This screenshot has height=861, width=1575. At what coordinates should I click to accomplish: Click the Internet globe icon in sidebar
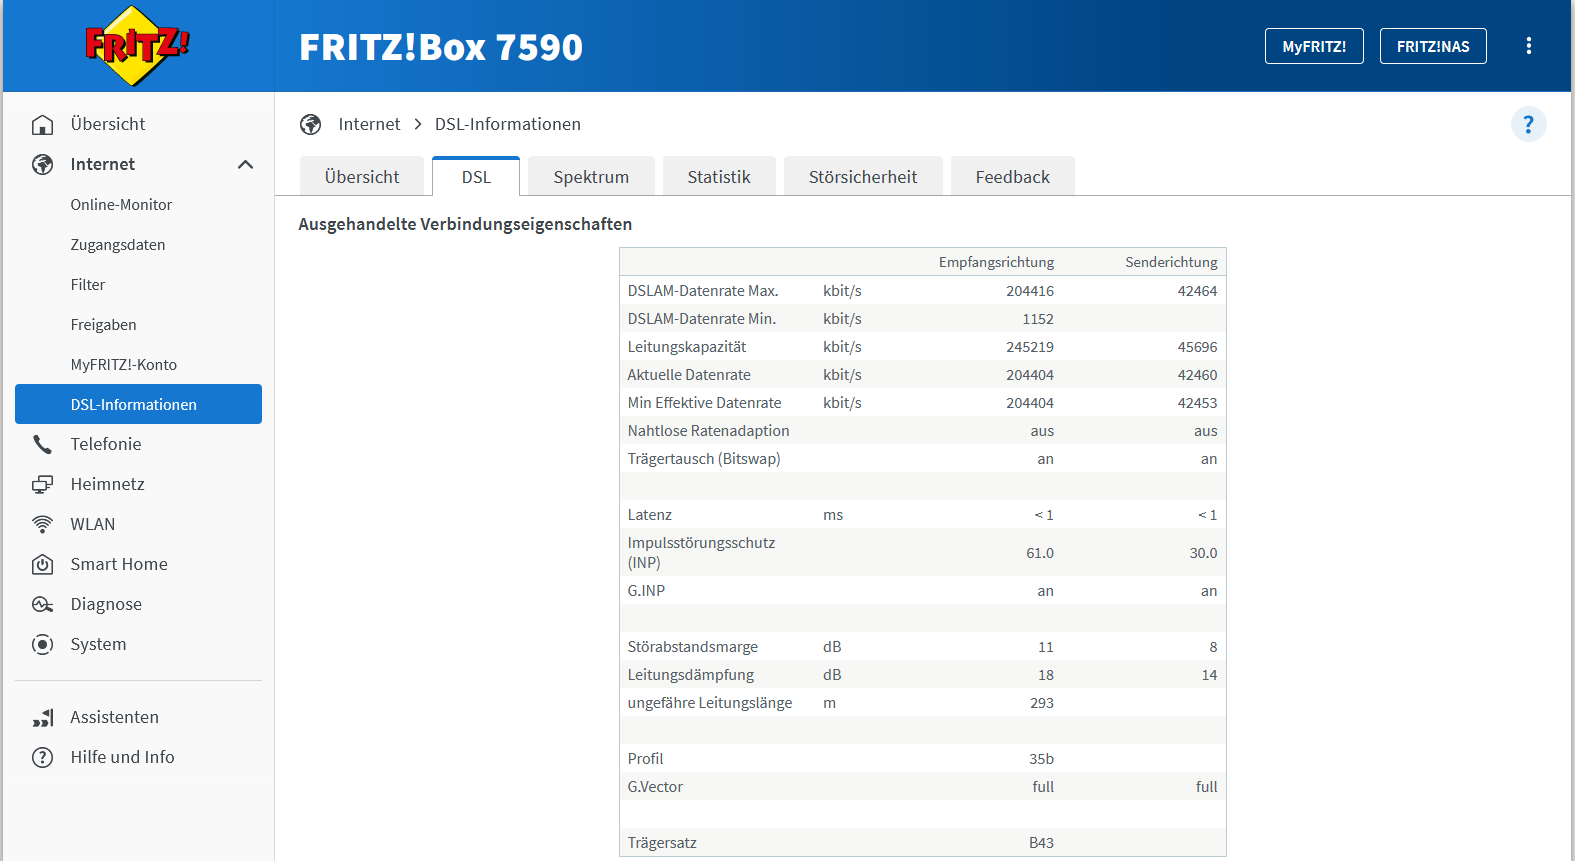[42, 164]
